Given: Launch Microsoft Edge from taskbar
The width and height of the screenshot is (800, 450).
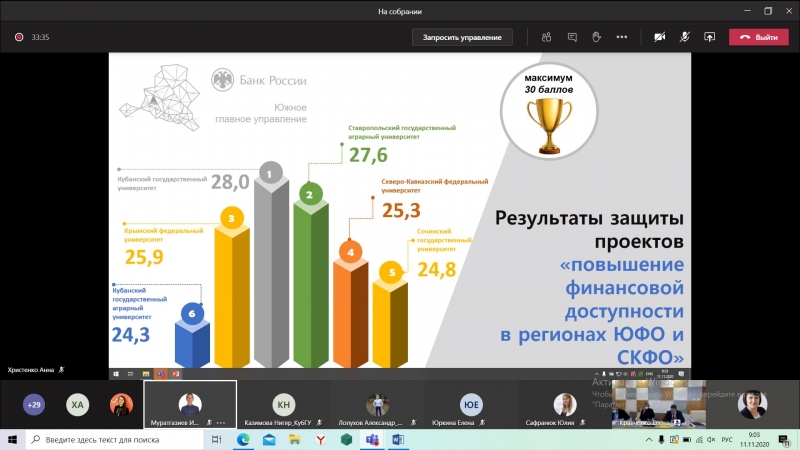Looking at the screenshot, I should point(243,439).
